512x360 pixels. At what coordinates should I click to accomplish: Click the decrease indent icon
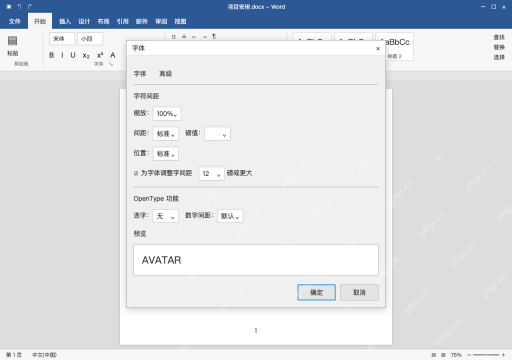194,37
